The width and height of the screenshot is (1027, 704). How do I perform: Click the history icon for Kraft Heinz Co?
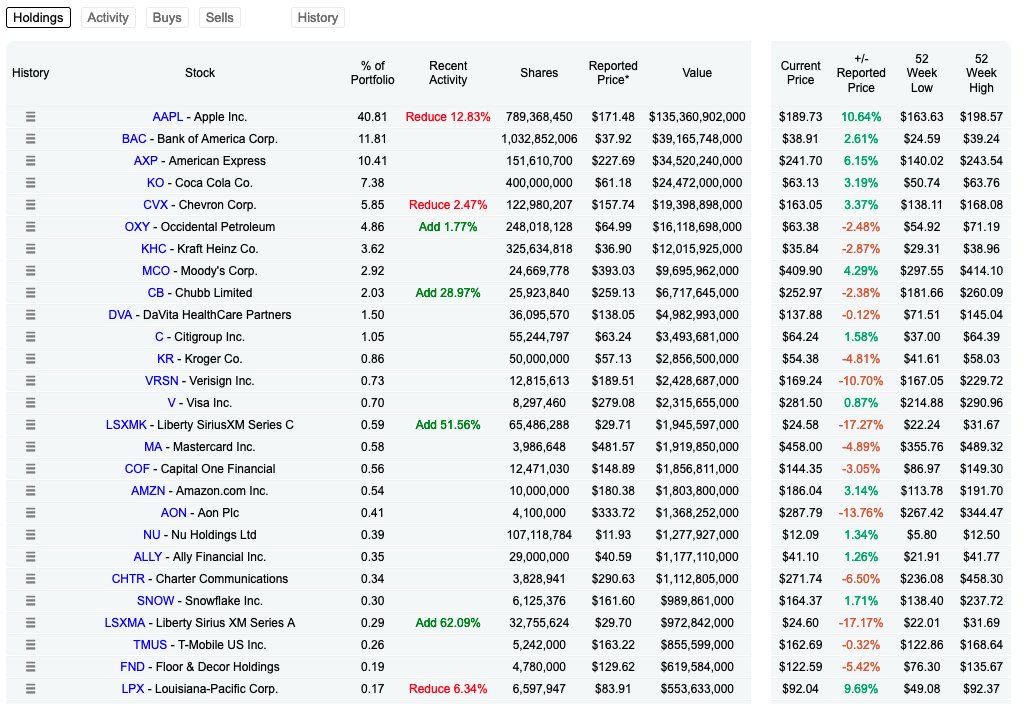click(31, 248)
